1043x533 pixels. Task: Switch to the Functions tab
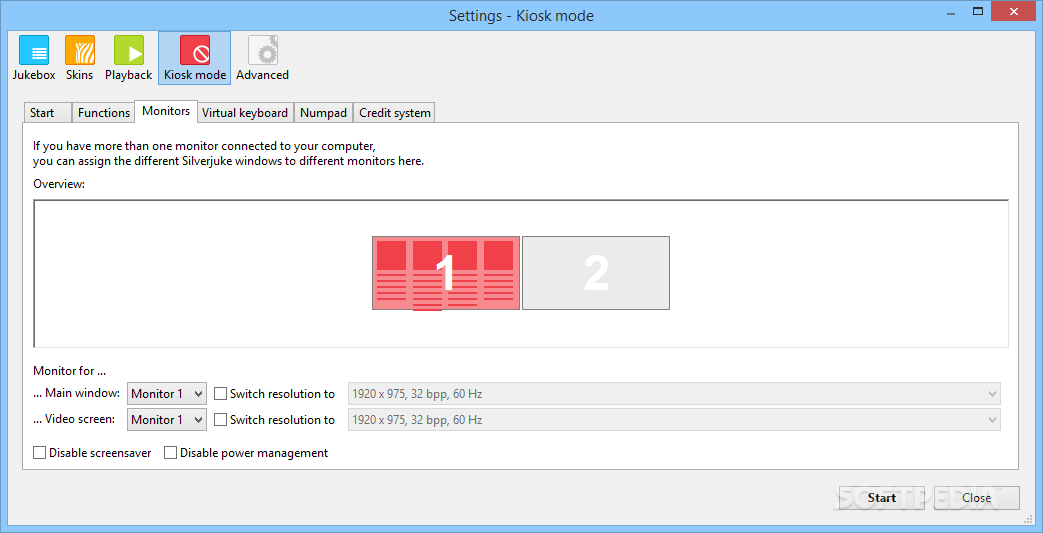point(104,112)
